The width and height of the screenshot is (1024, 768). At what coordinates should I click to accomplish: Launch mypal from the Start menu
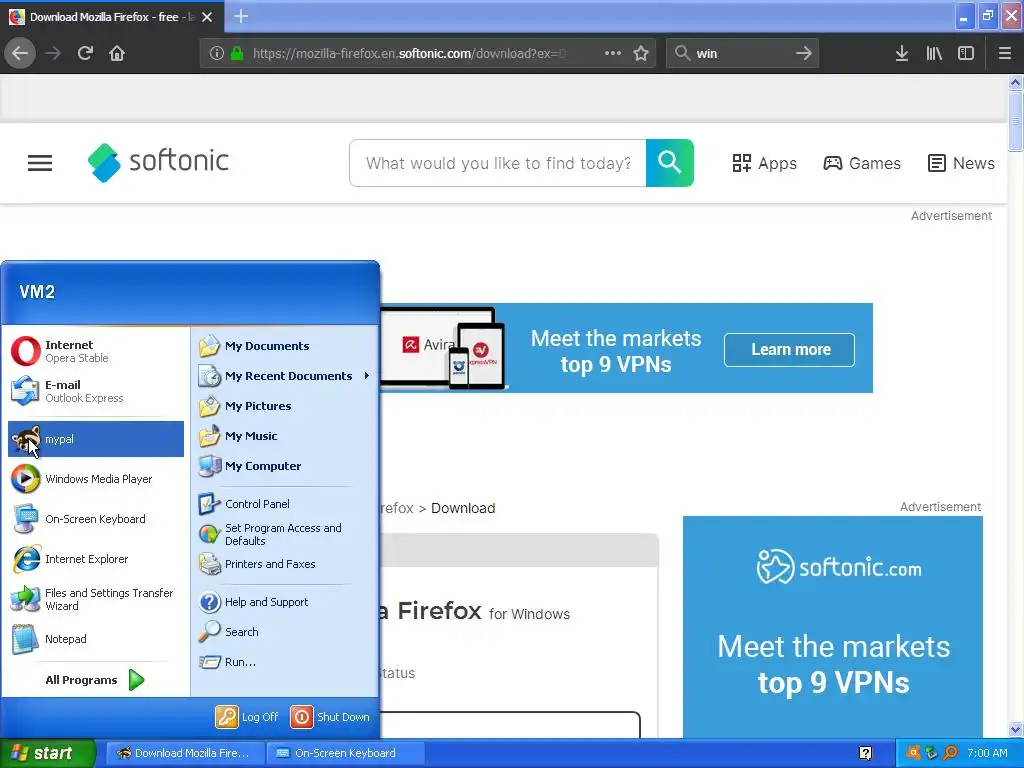95,439
